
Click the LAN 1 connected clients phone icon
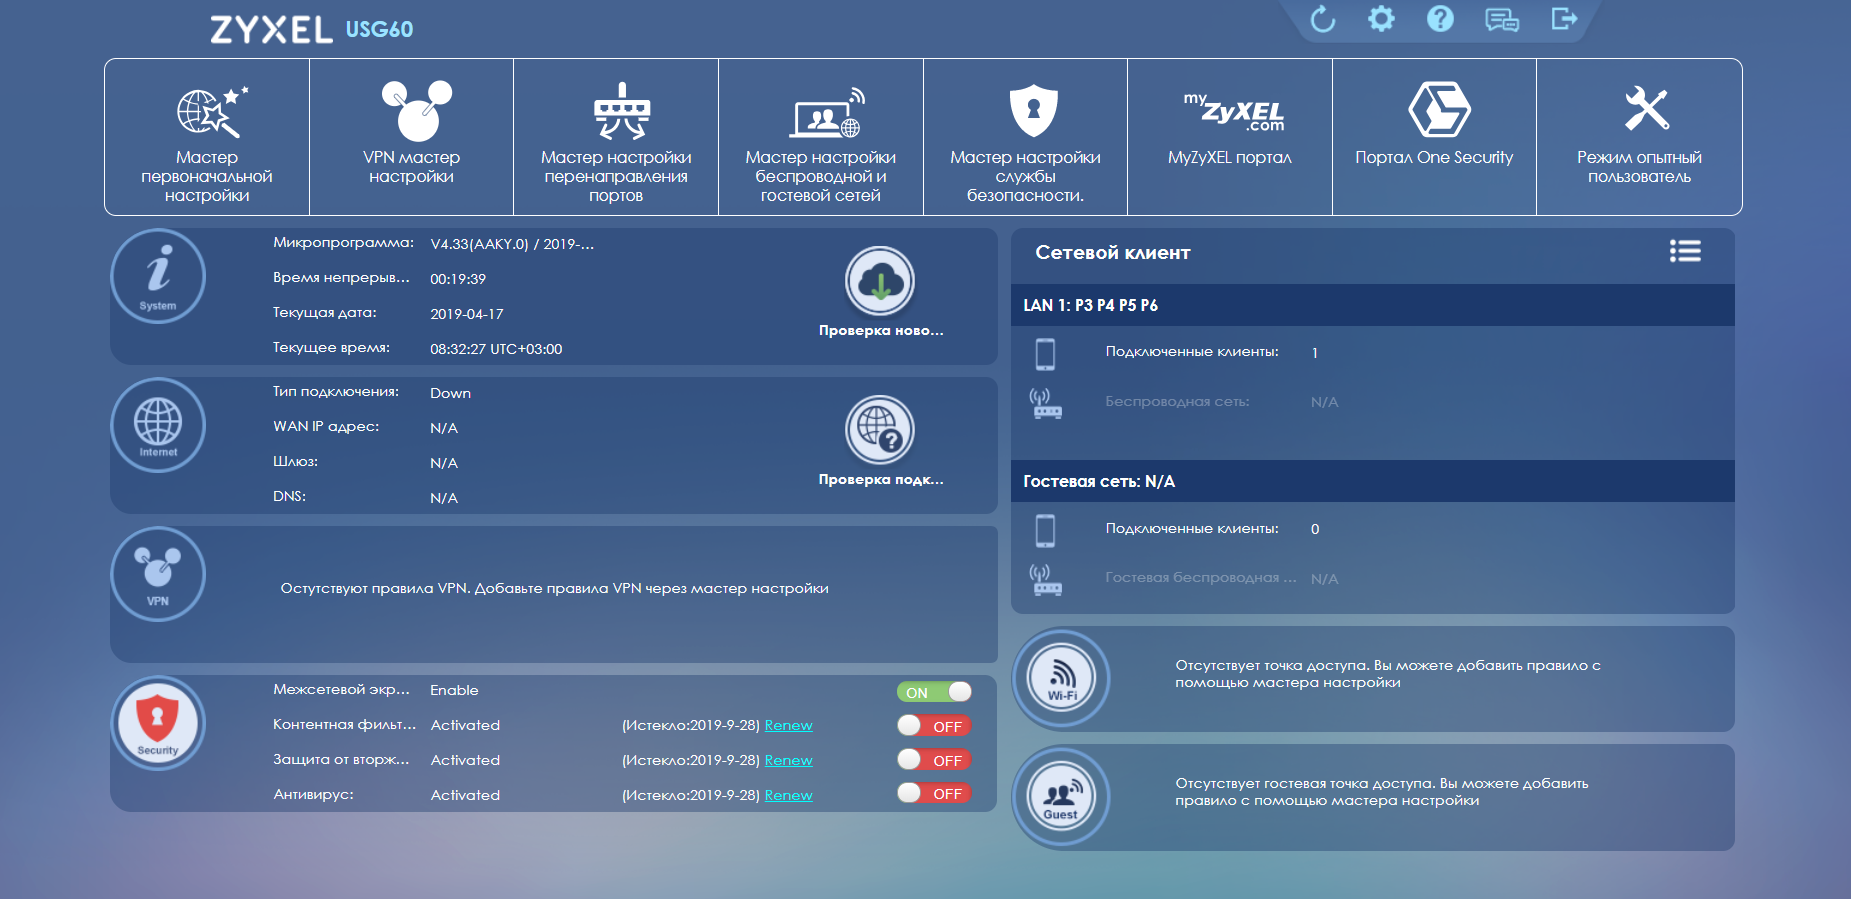1045,354
